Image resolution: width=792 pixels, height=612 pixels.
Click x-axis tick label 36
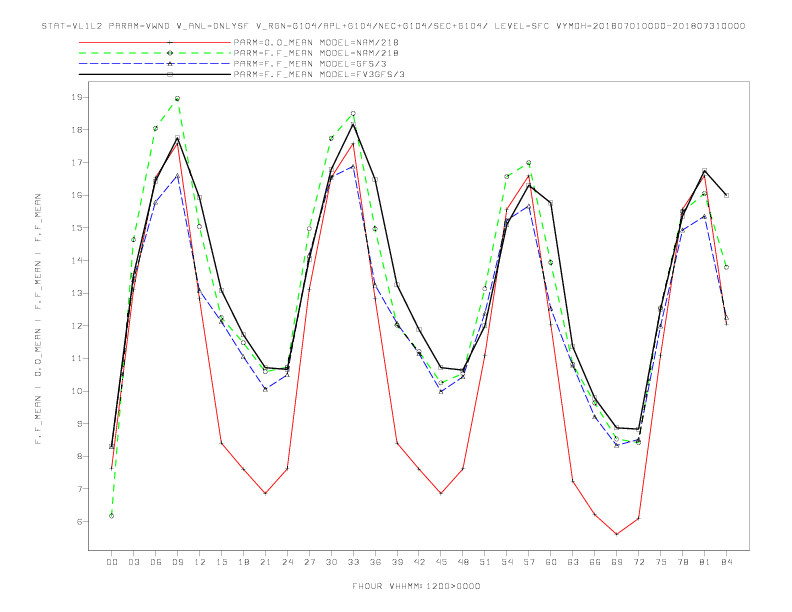tap(375, 562)
